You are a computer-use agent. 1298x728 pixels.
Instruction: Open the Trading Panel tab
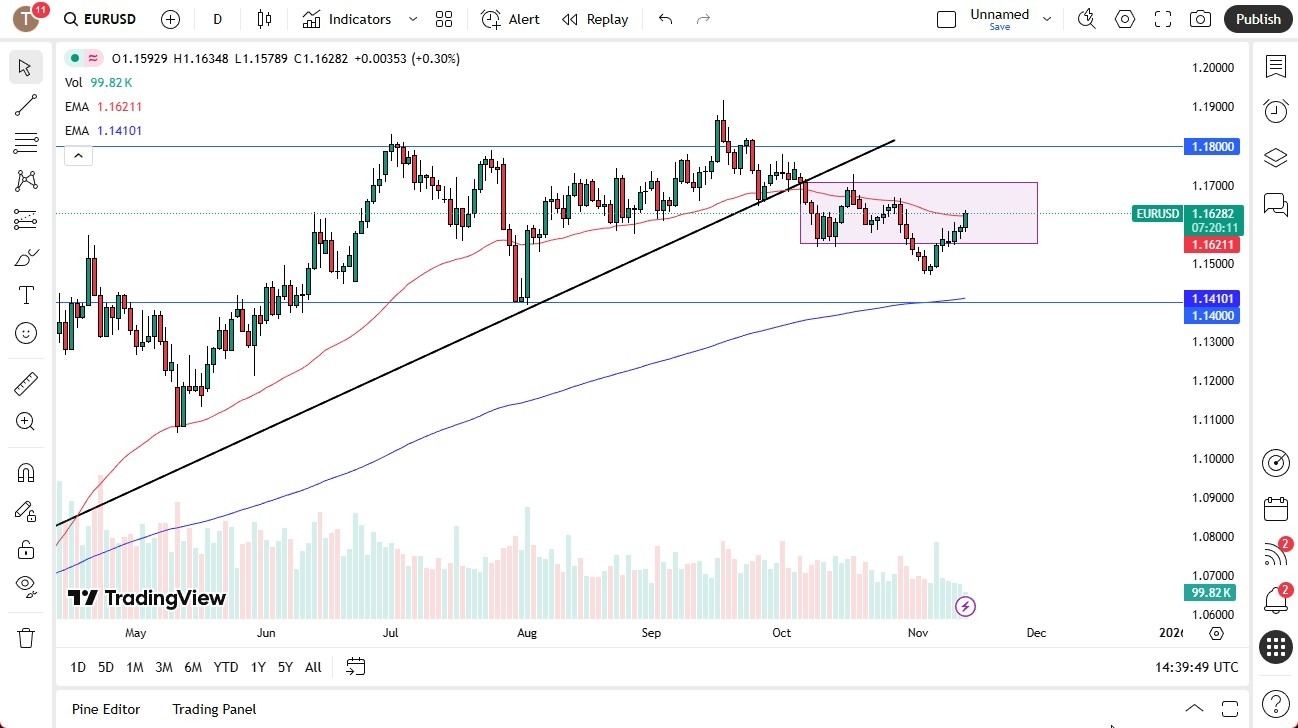[213, 709]
